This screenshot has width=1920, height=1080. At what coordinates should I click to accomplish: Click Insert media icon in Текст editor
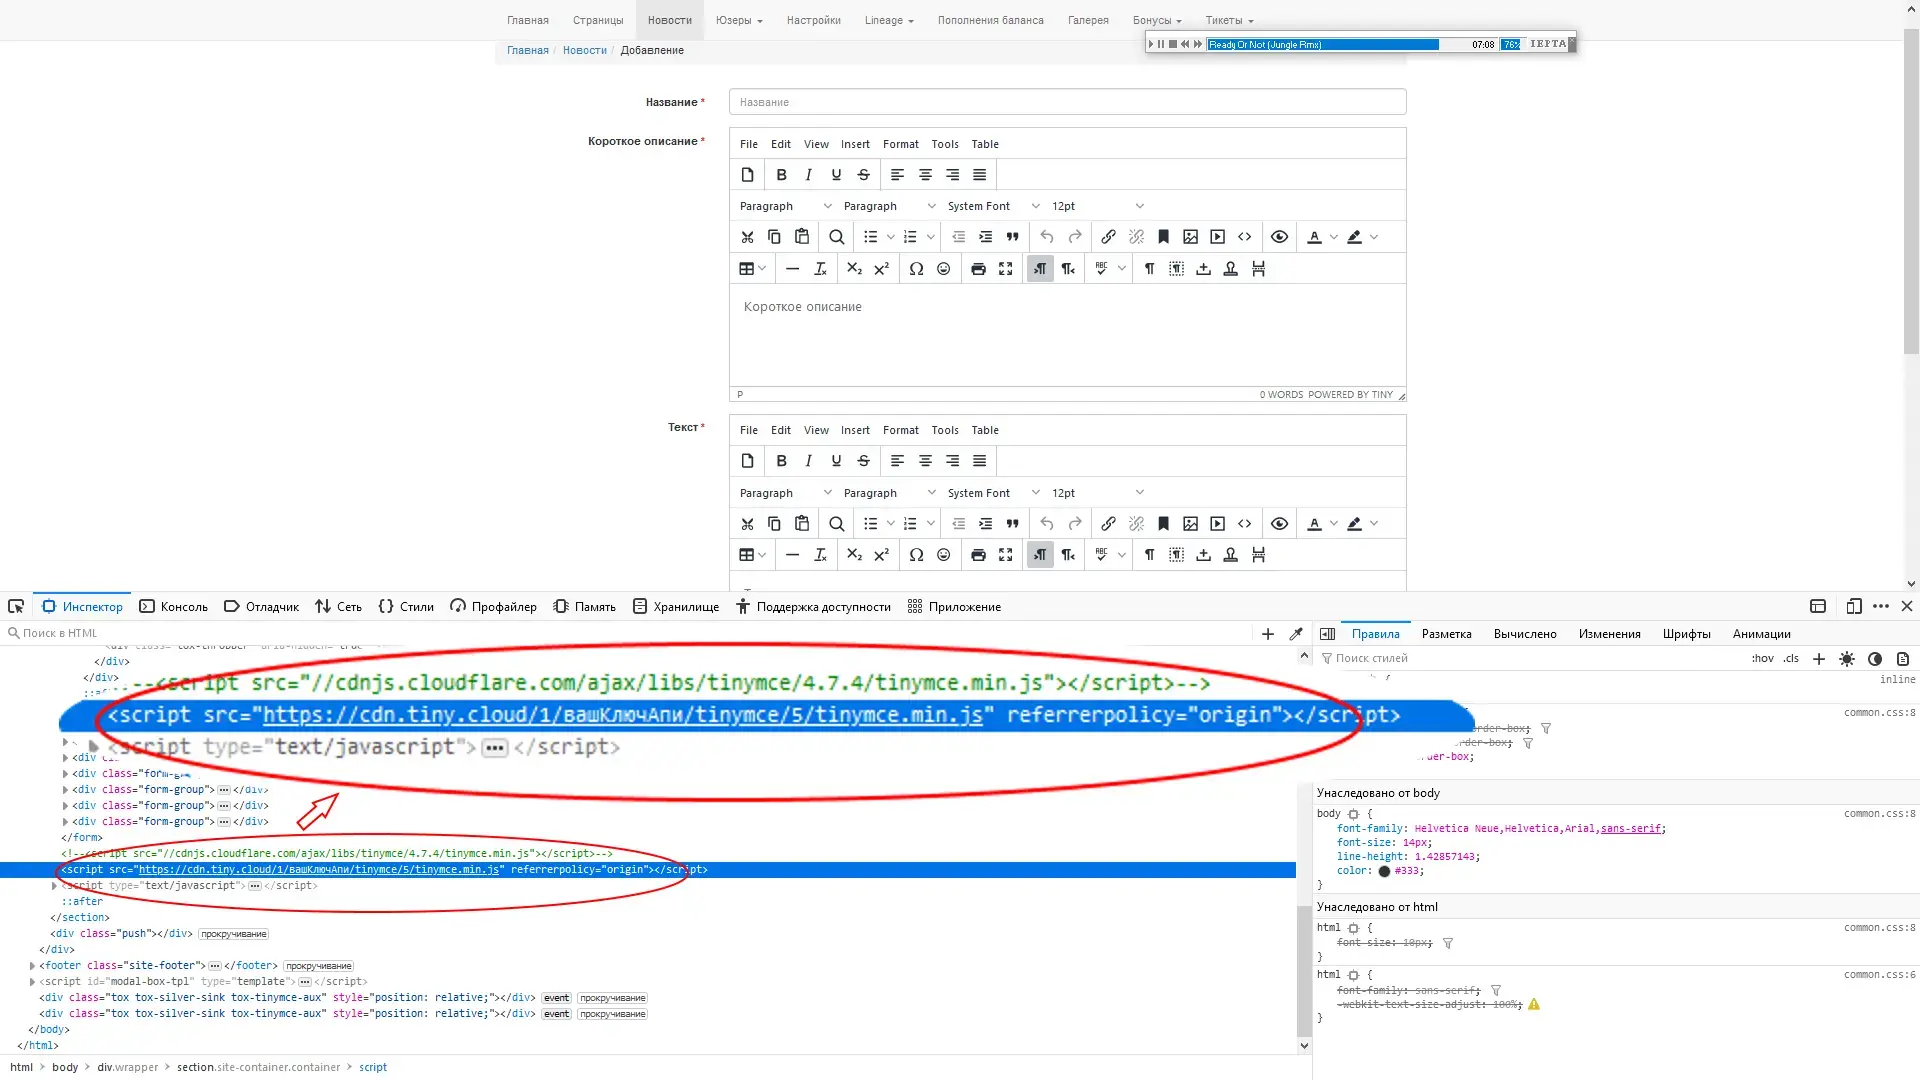[x=1217, y=524]
